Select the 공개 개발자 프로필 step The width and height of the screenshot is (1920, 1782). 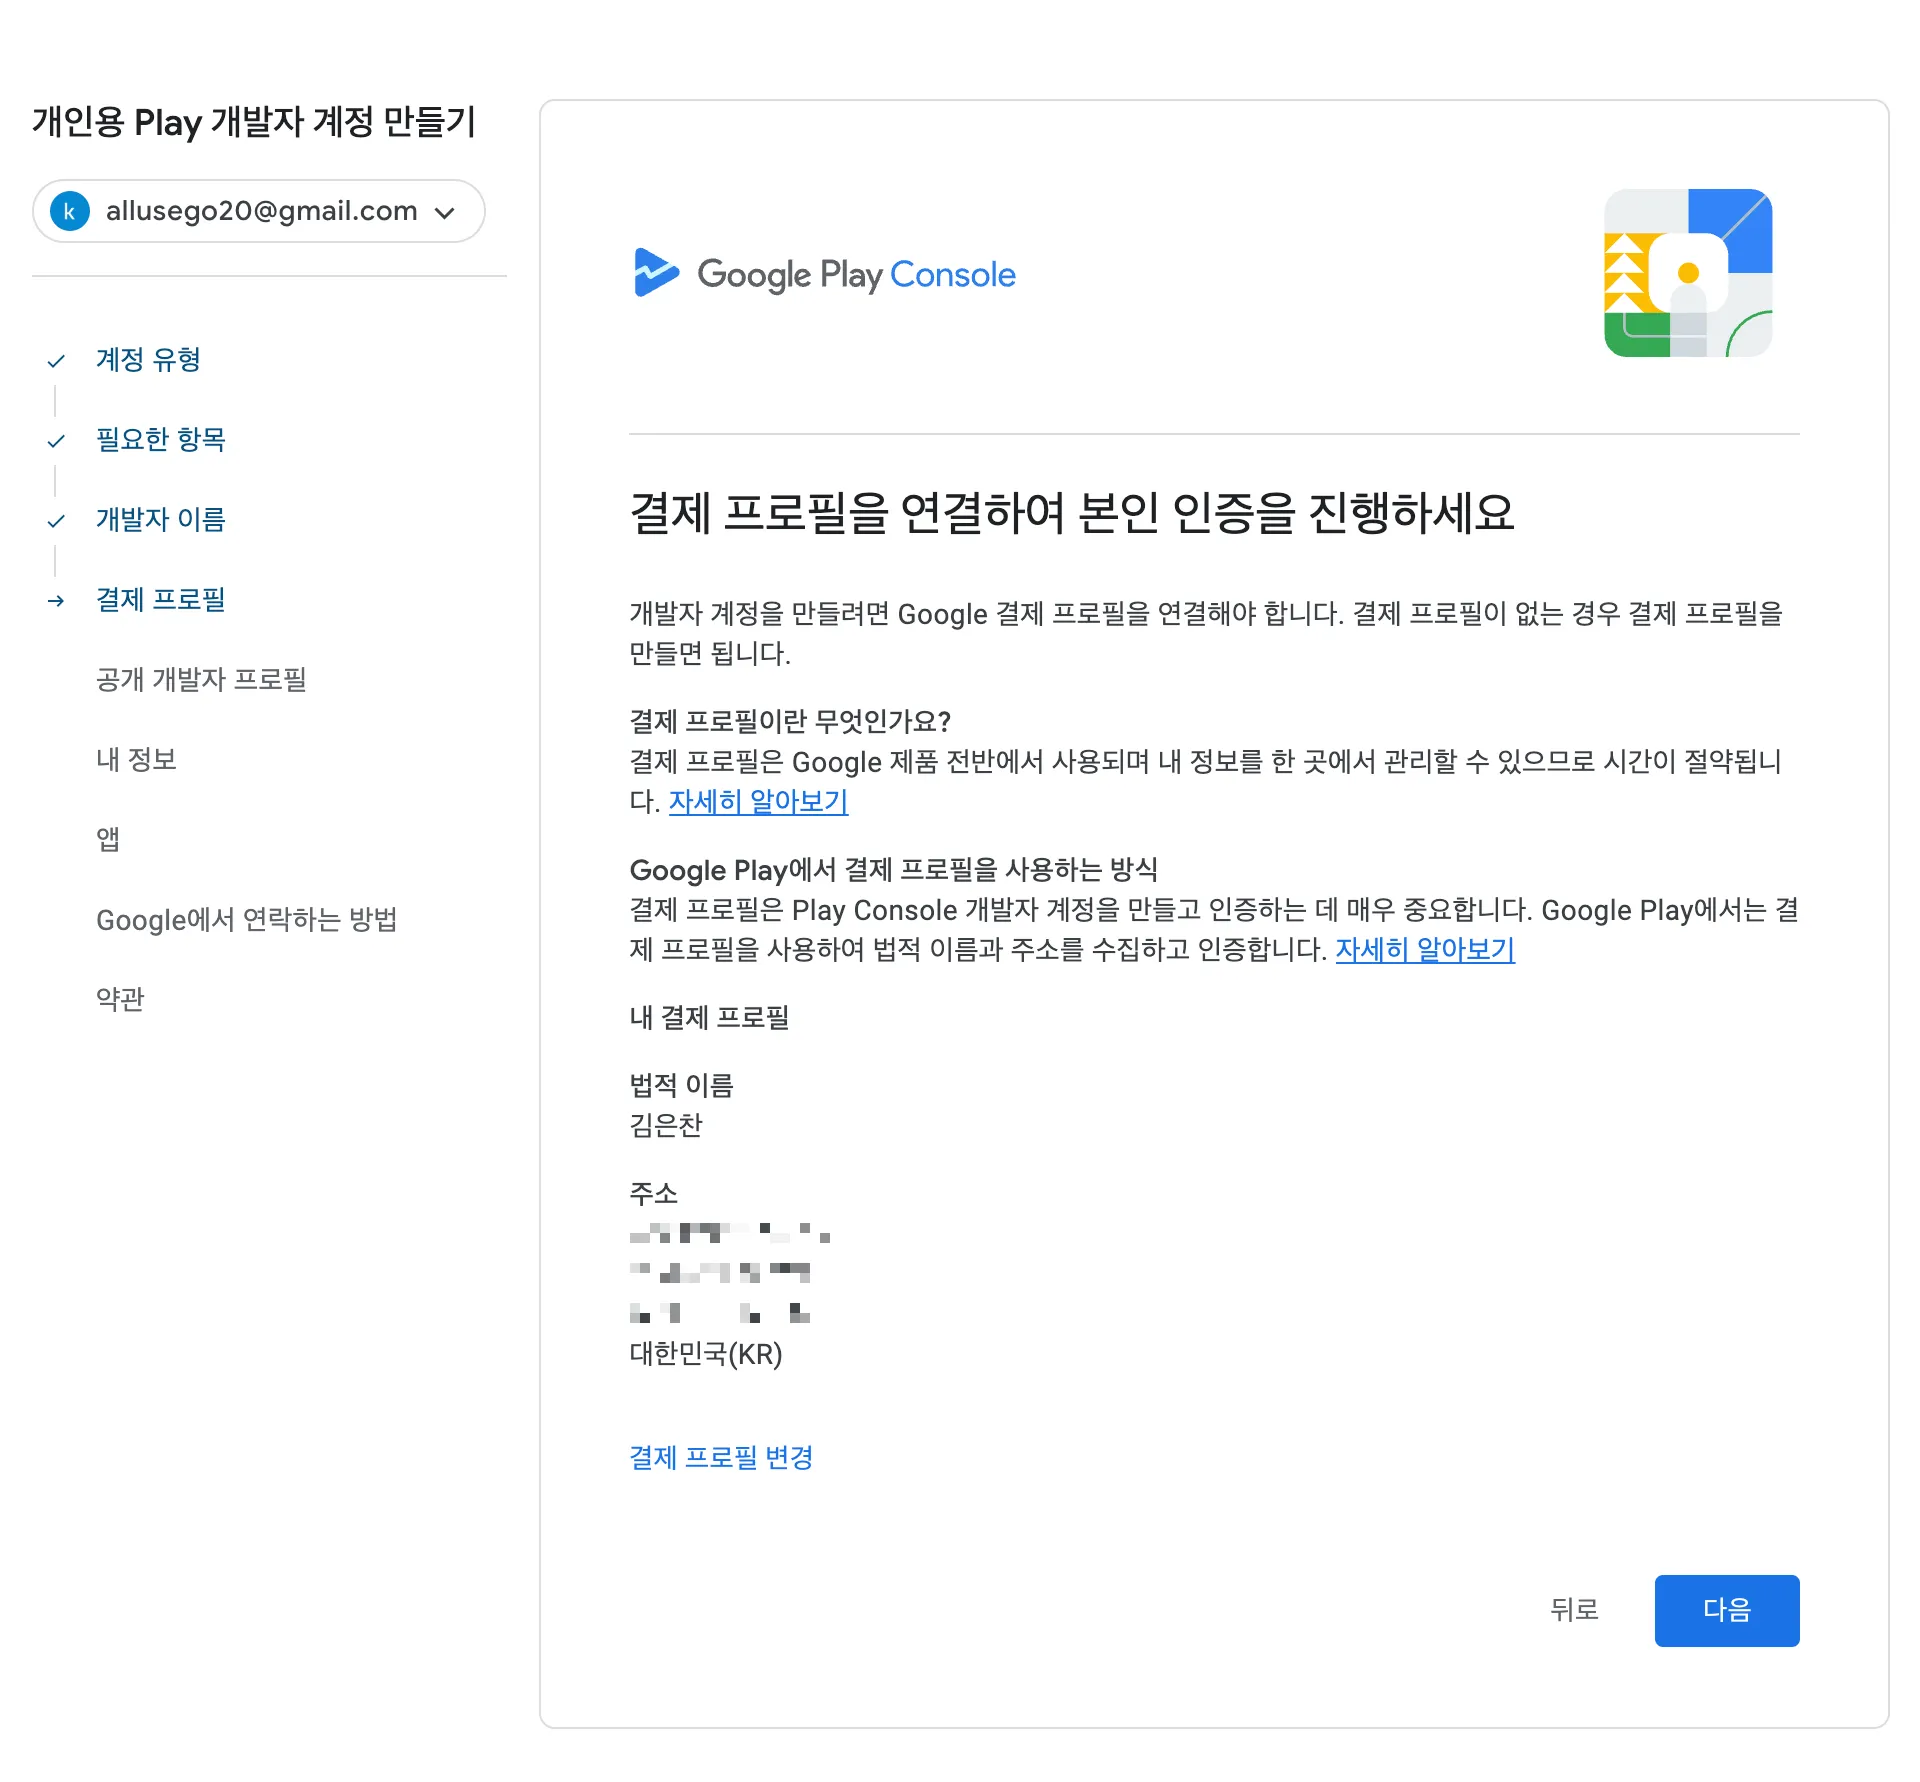(201, 680)
